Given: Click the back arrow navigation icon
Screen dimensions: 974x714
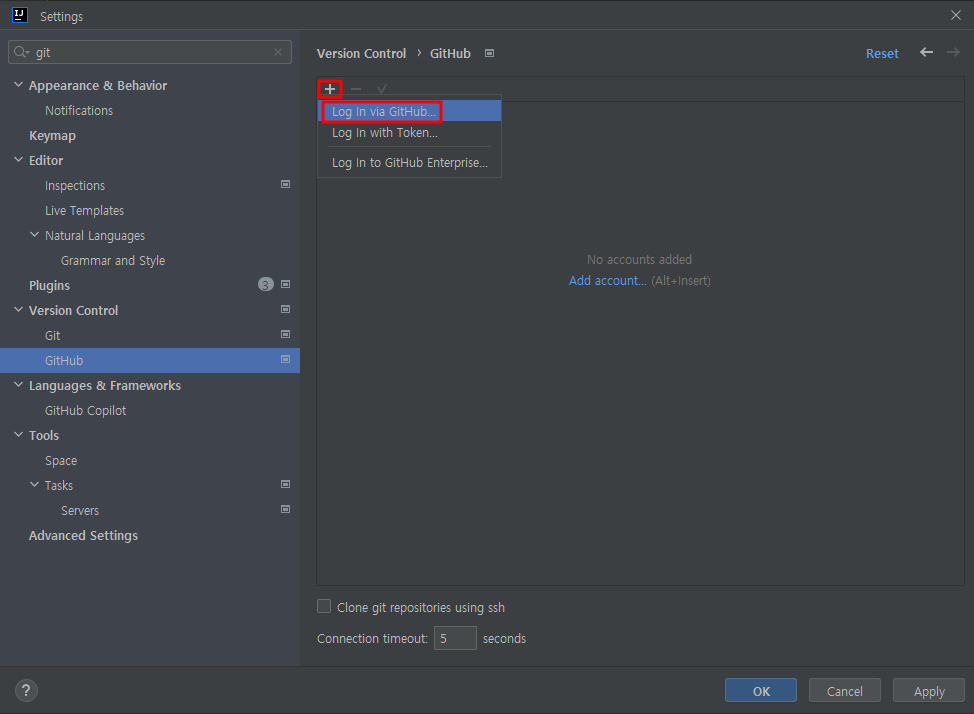Looking at the screenshot, I should click(x=926, y=53).
